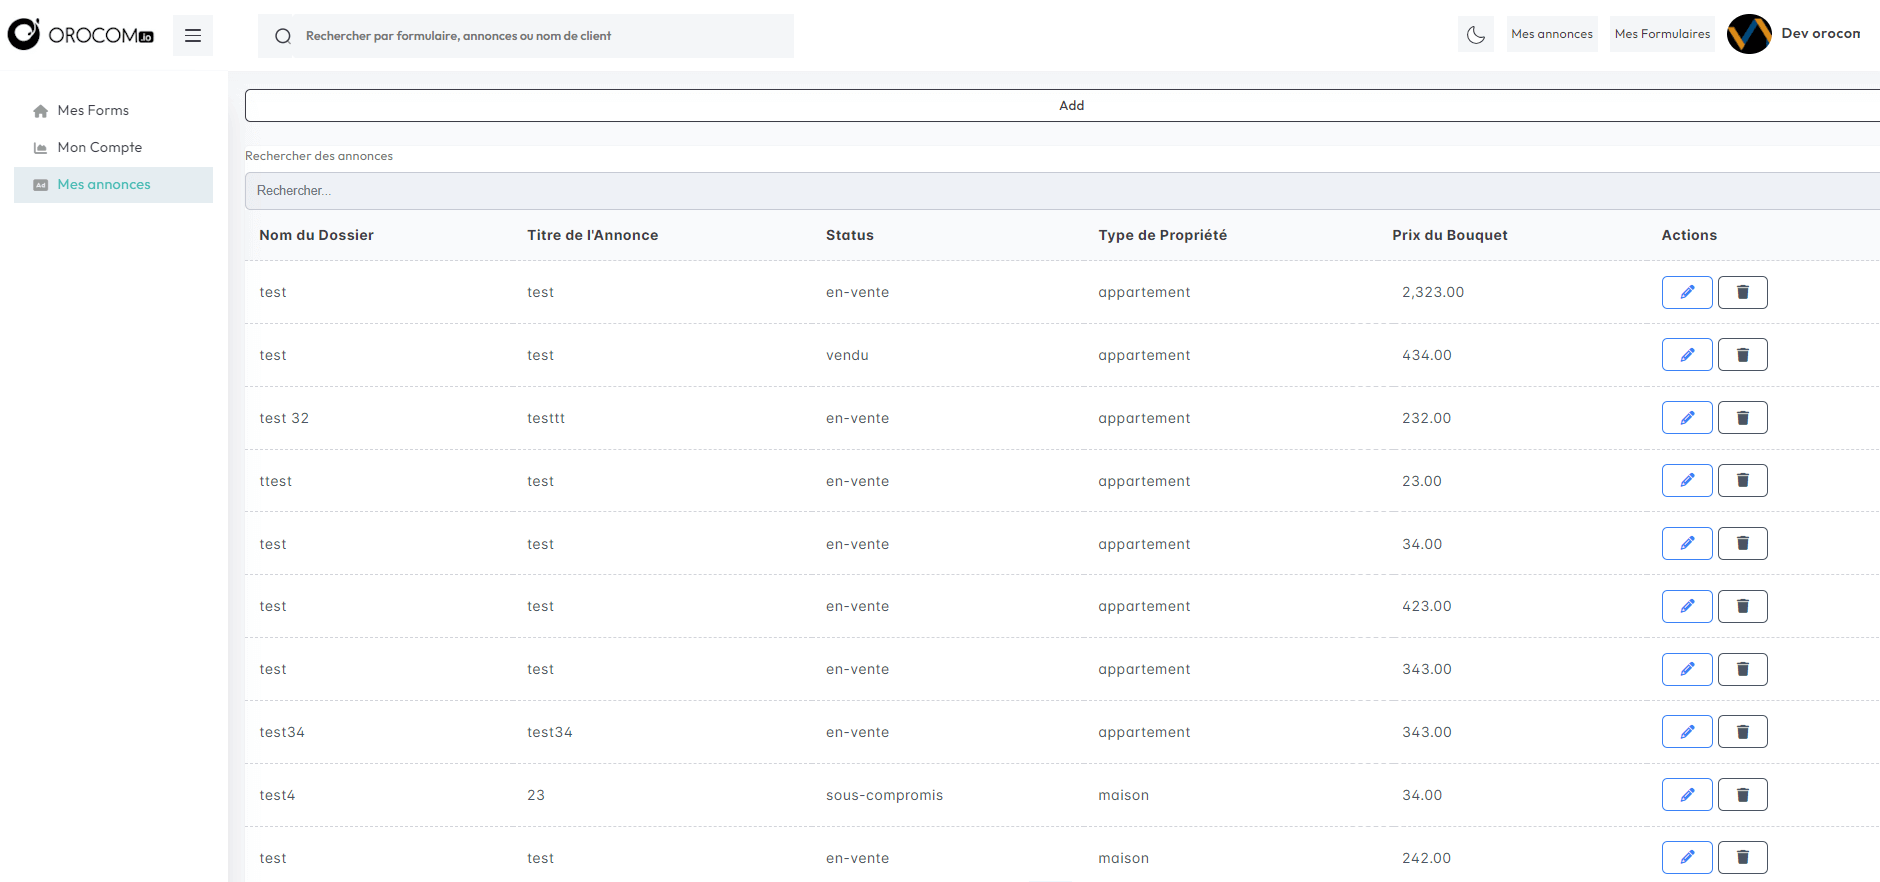This screenshot has height=882, width=1880.
Task: Select Mes annonces in the sidebar
Action: coord(104,185)
